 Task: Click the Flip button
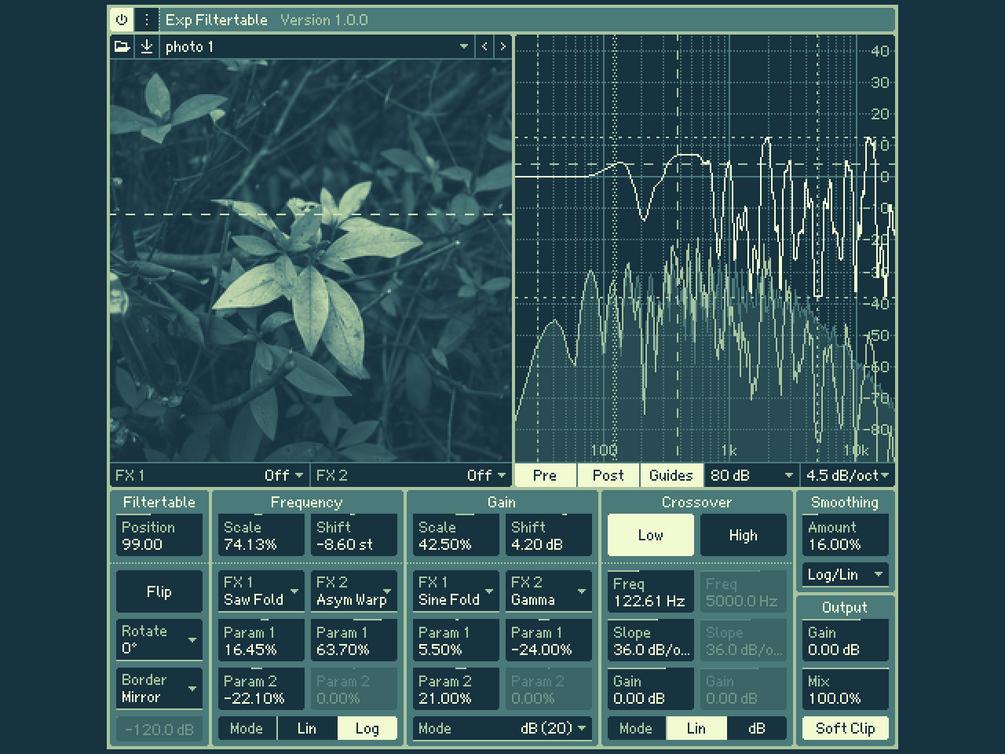click(x=159, y=591)
